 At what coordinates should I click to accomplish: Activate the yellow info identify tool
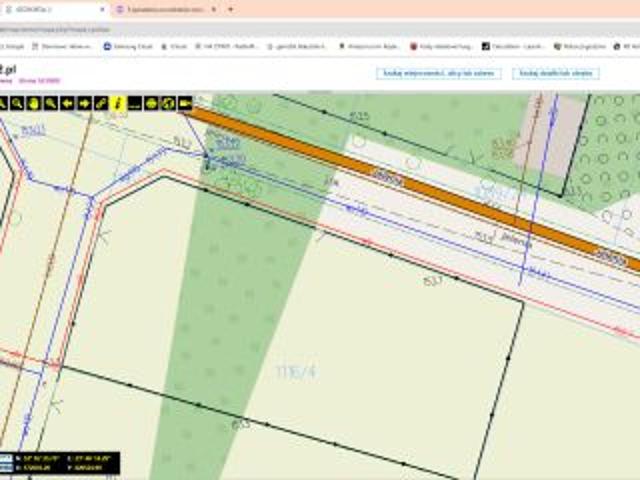pos(117,103)
